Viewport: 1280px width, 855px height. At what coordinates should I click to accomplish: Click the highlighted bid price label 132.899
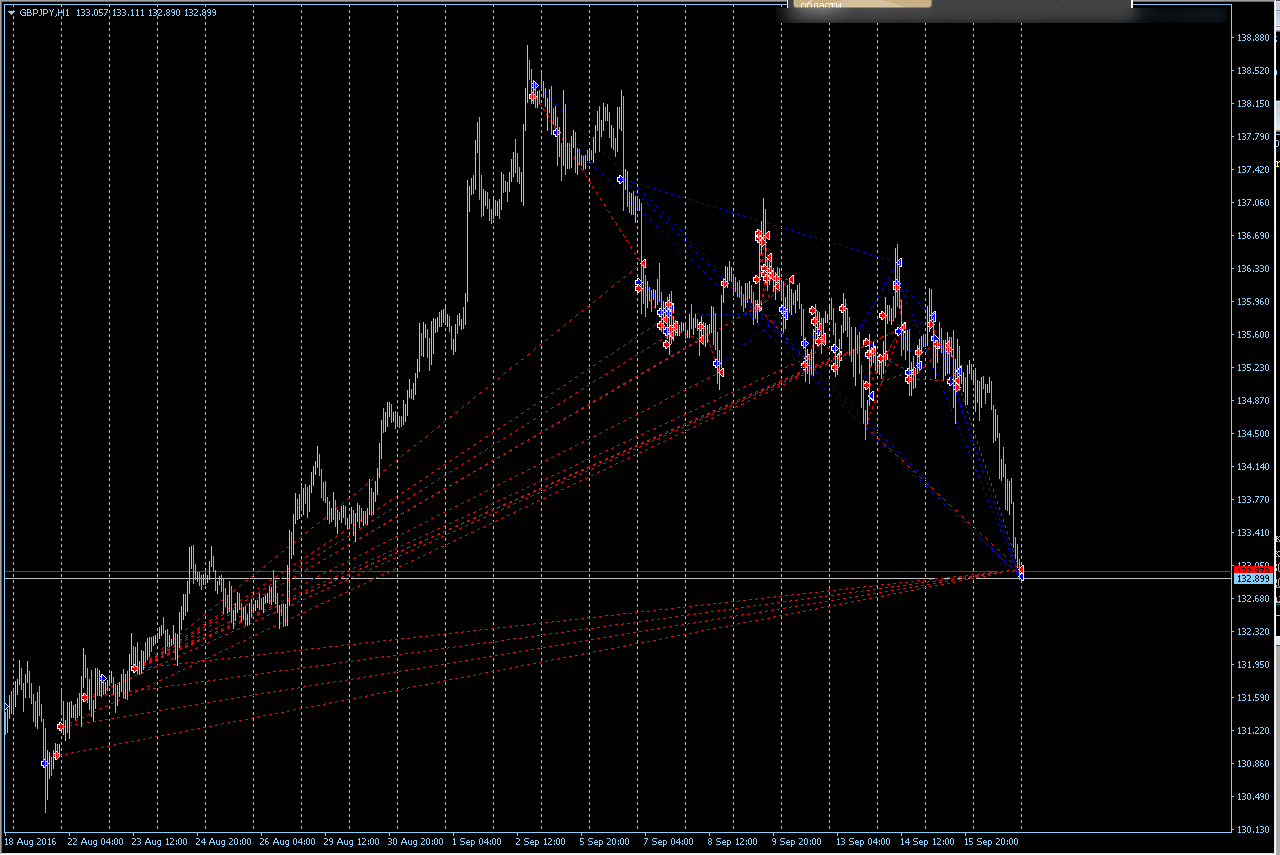(1253, 579)
